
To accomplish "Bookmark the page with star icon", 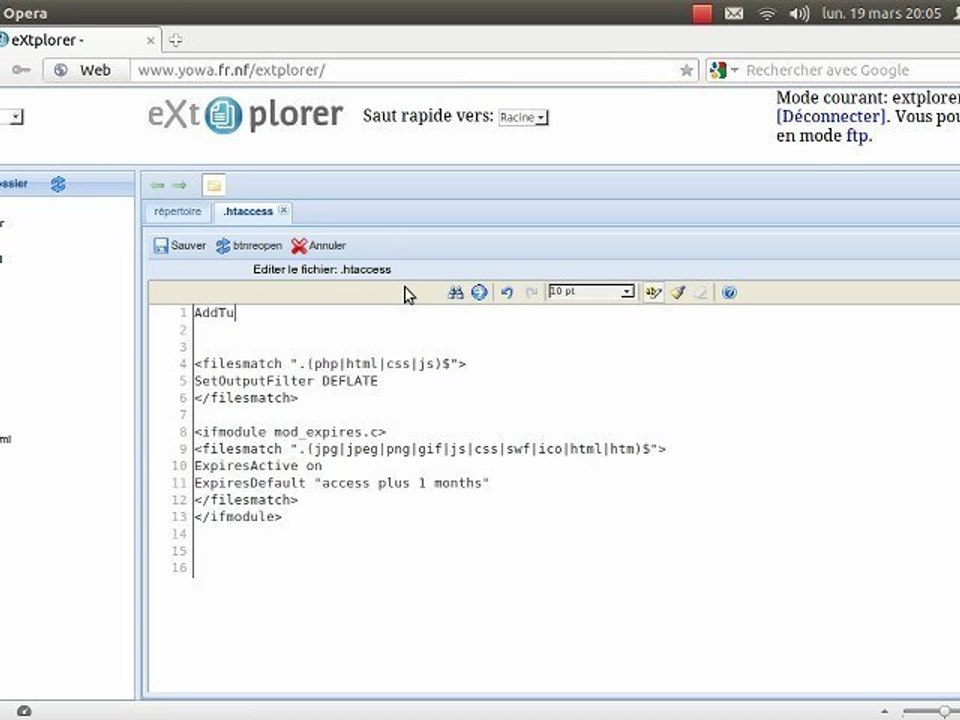I will pyautogui.click(x=686, y=70).
